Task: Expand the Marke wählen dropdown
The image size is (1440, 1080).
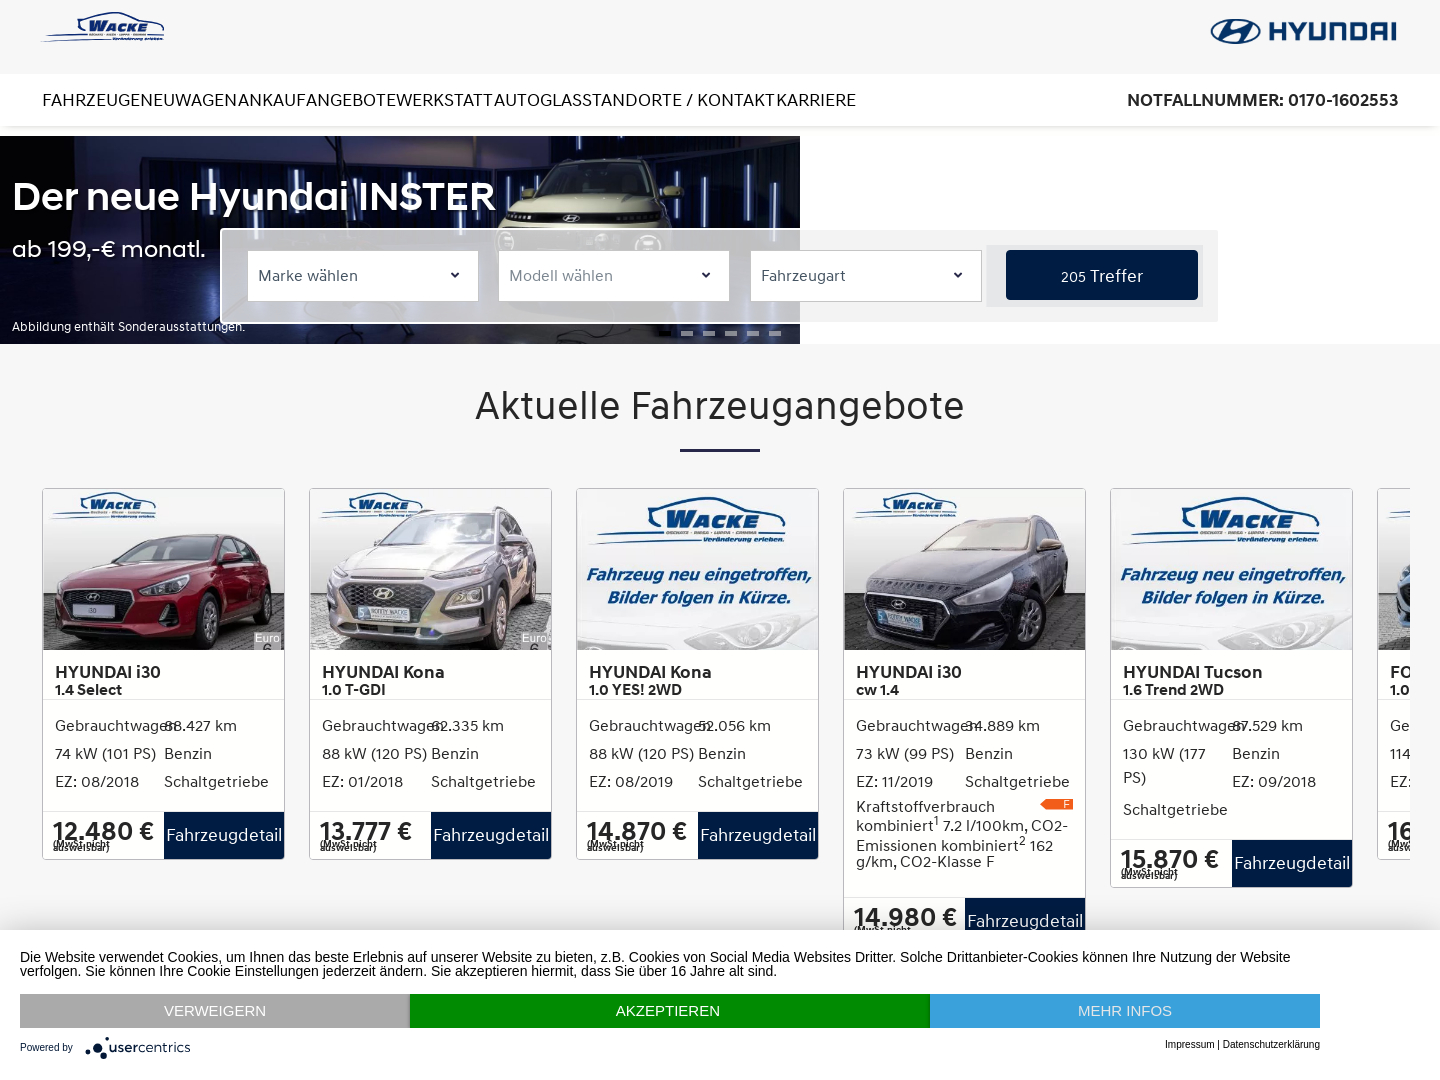Action: [x=363, y=276]
